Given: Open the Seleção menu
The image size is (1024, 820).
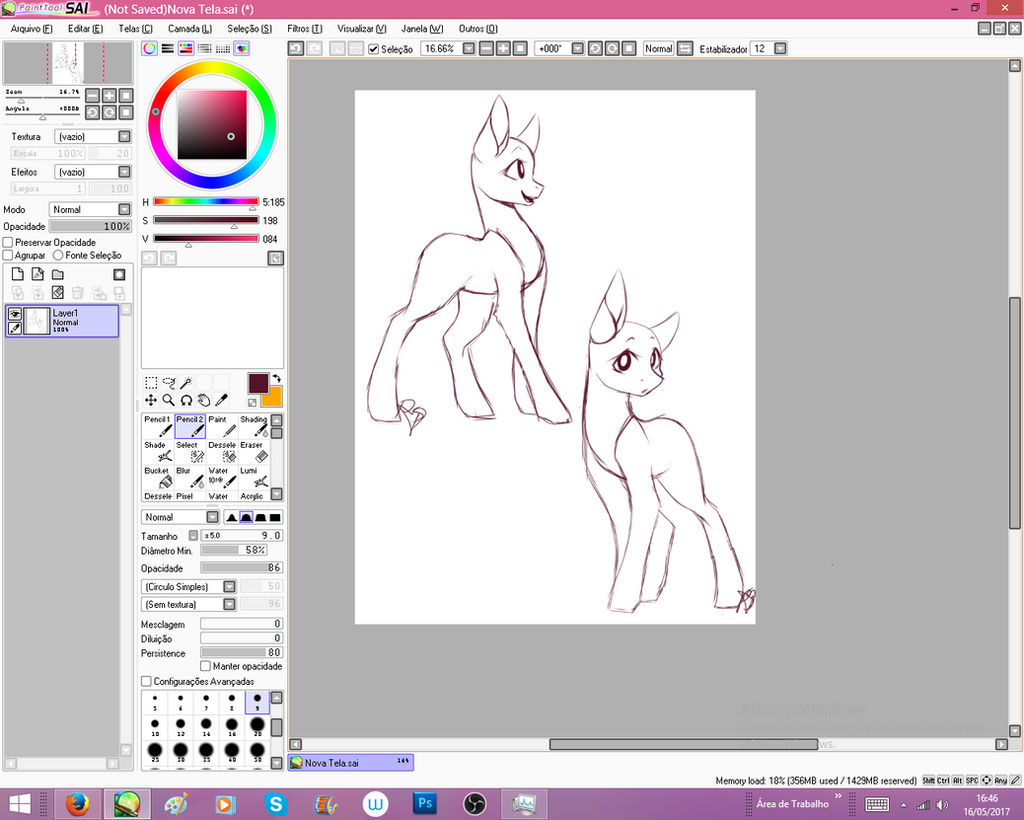Looking at the screenshot, I should click(x=249, y=29).
